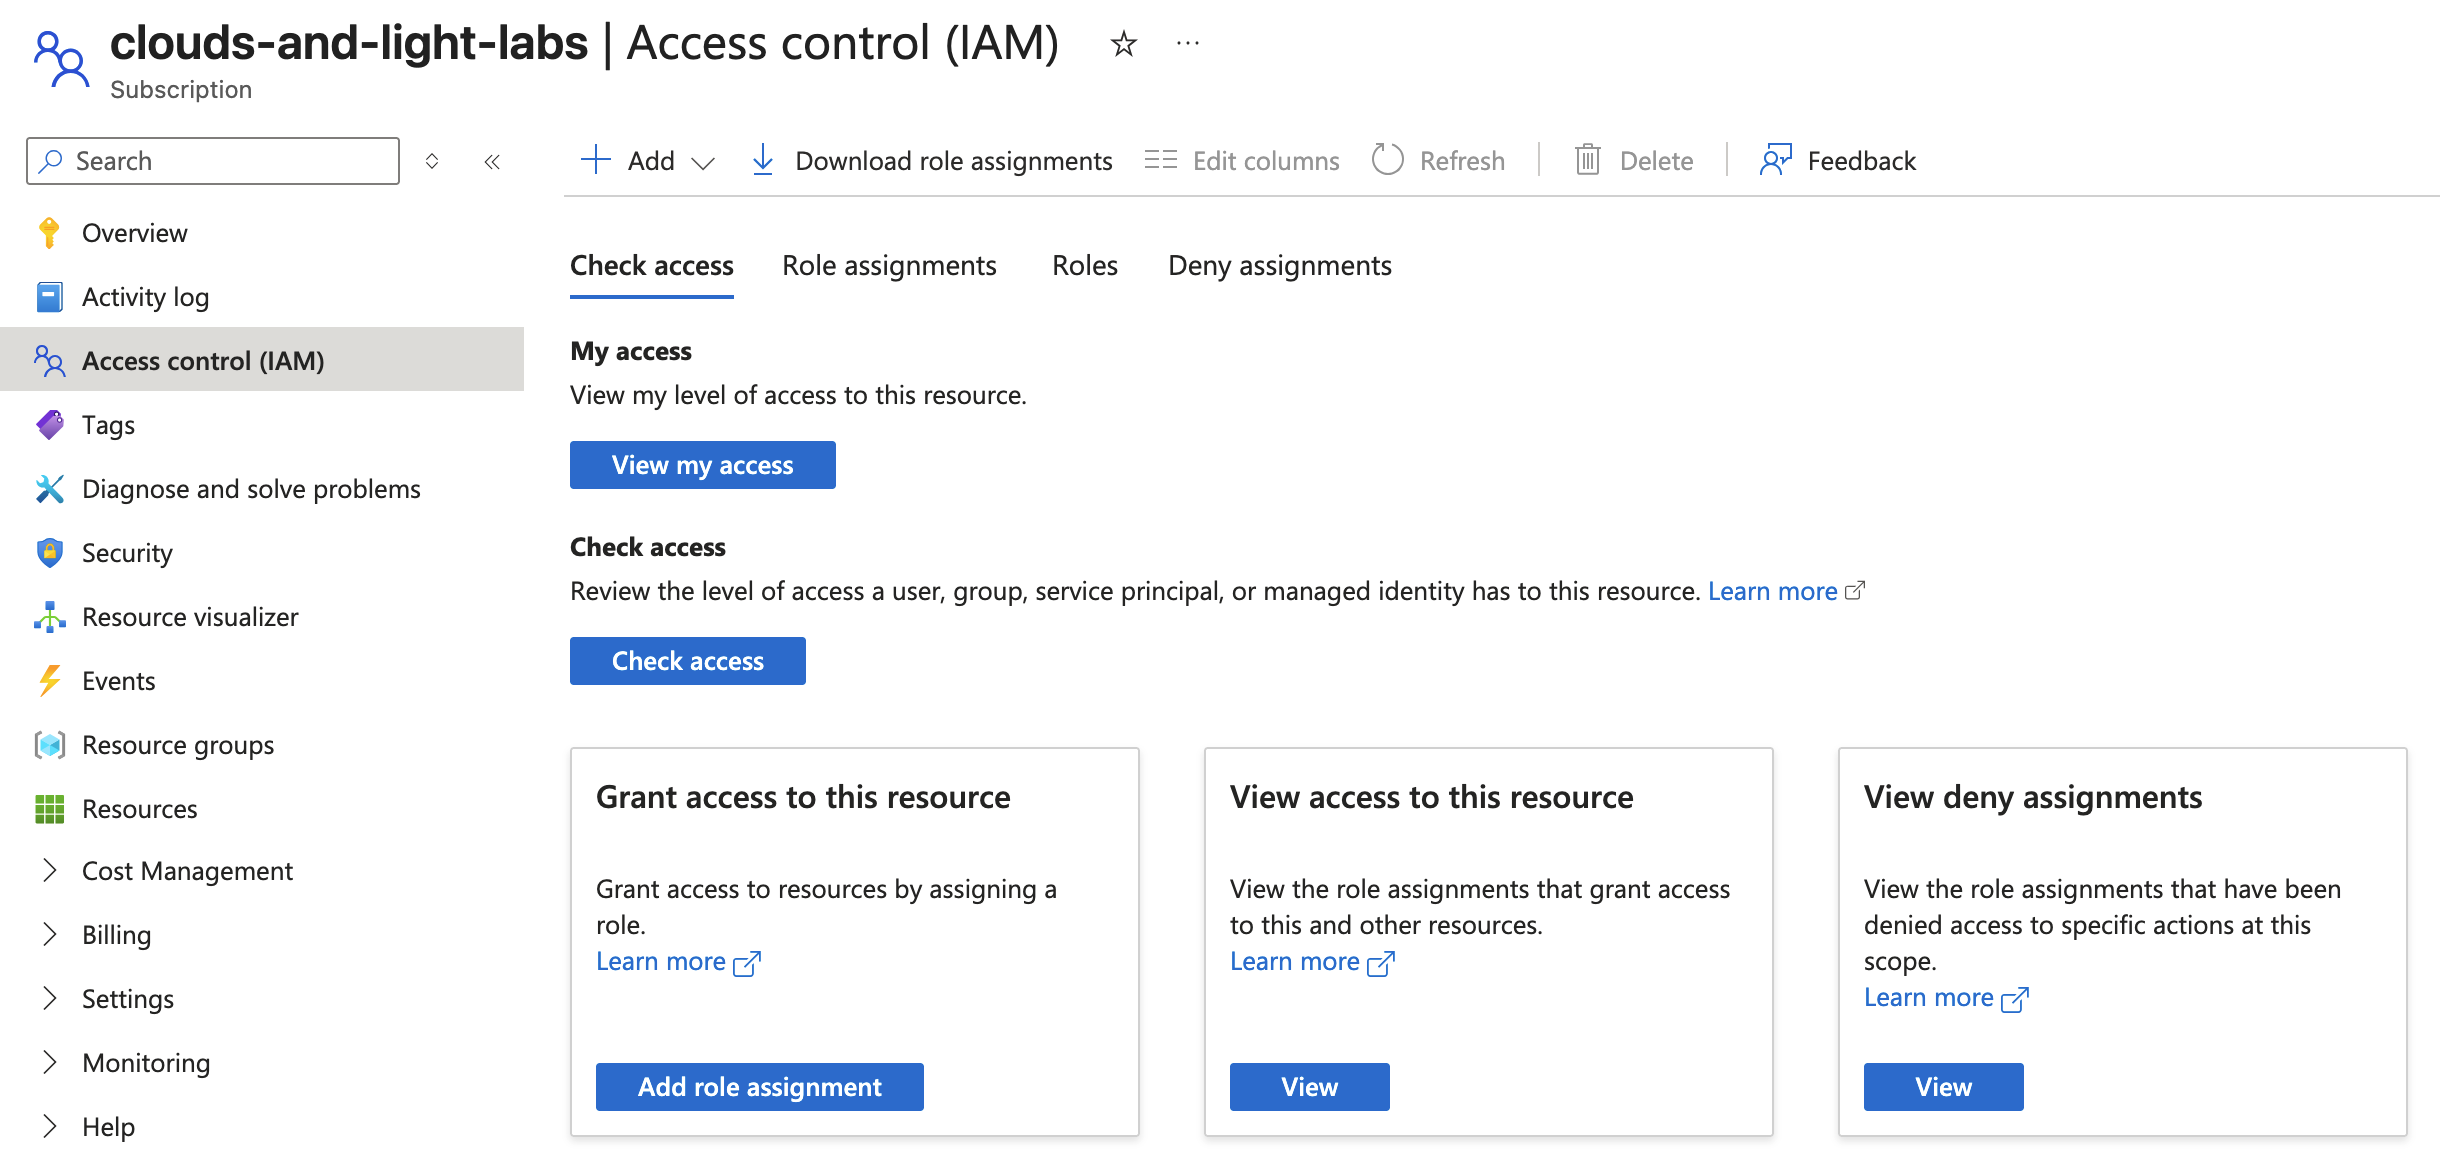Viewport: 2440px width, 1174px height.
Task: Click the Resource groups cube icon
Action: pyautogui.click(x=49, y=745)
